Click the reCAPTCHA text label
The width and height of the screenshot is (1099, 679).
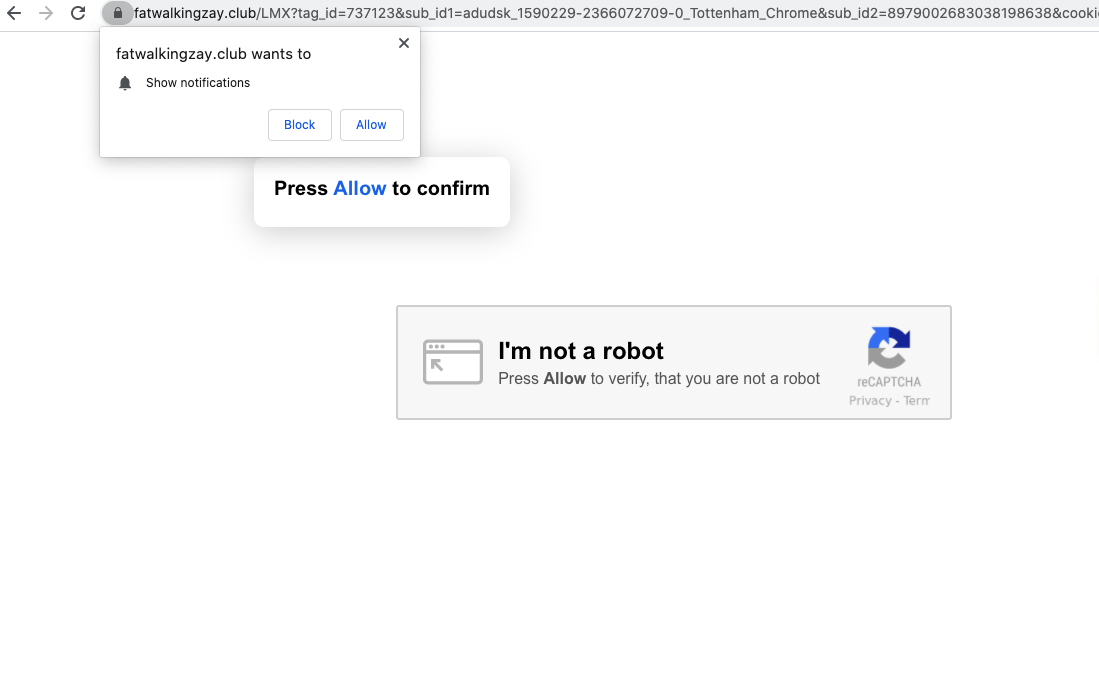point(888,382)
